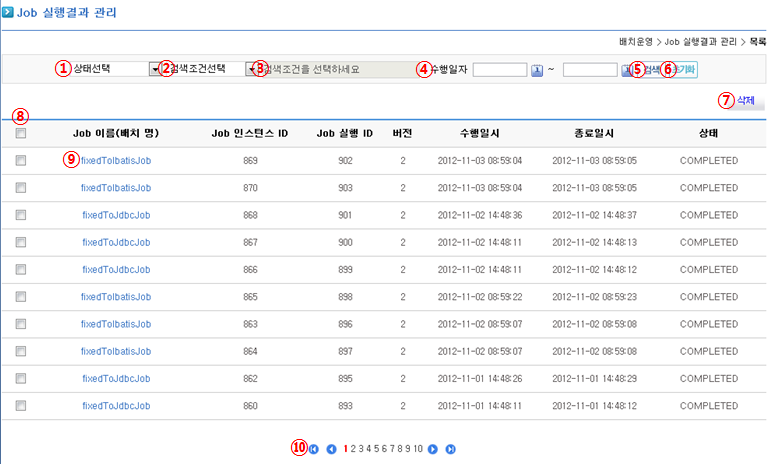Viewport: 769px width, 464px height.
Task: Select the checkbox for Job instance ID 860
Action: click(21, 406)
